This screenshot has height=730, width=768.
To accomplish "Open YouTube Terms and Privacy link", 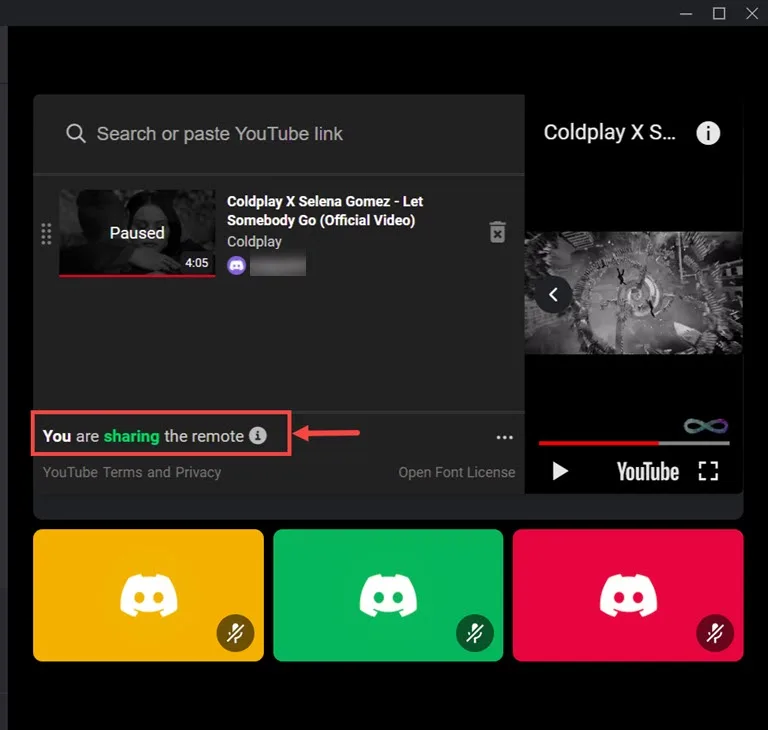I will click(x=132, y=472).
